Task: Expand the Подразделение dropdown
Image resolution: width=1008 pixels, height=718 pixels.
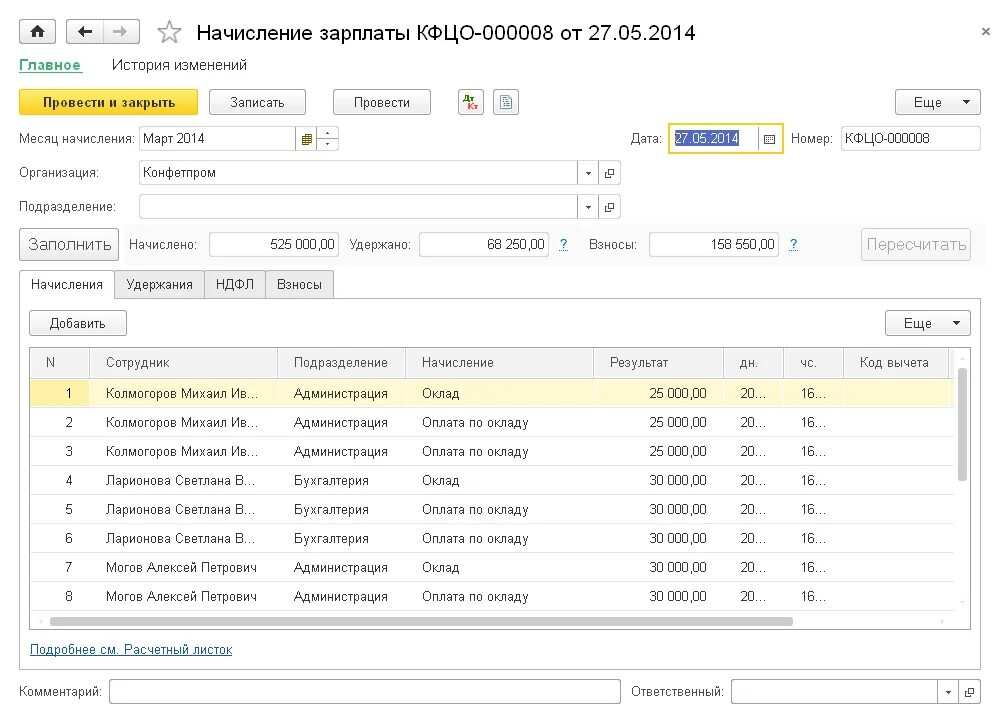Action: (588, 207)
